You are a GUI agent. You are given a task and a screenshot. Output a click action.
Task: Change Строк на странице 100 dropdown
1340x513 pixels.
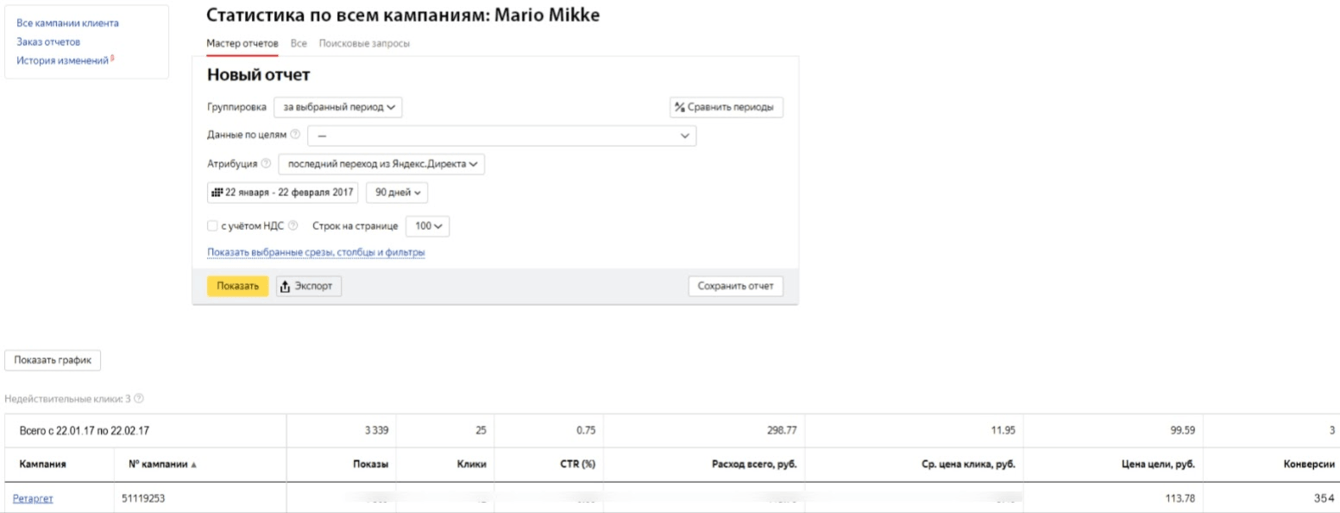pos(428,227)
